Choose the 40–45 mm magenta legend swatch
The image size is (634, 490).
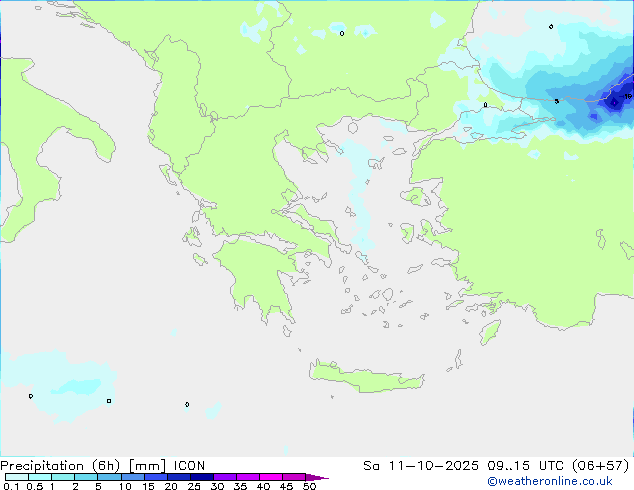click(271, 477)
